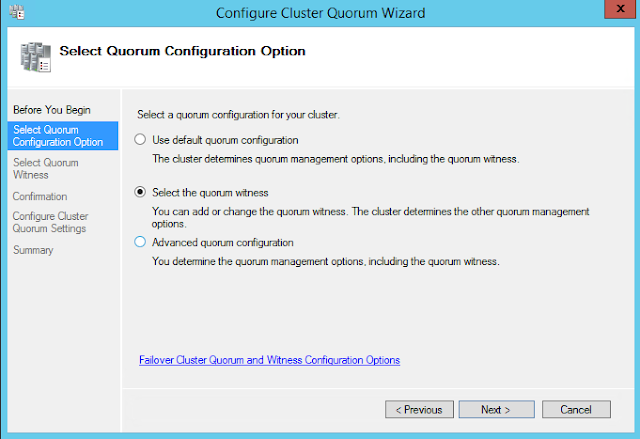The height and width of the screenshot is (439, 640).
Task: Click the Select the quorum witness label
Action: coord(210,192)
